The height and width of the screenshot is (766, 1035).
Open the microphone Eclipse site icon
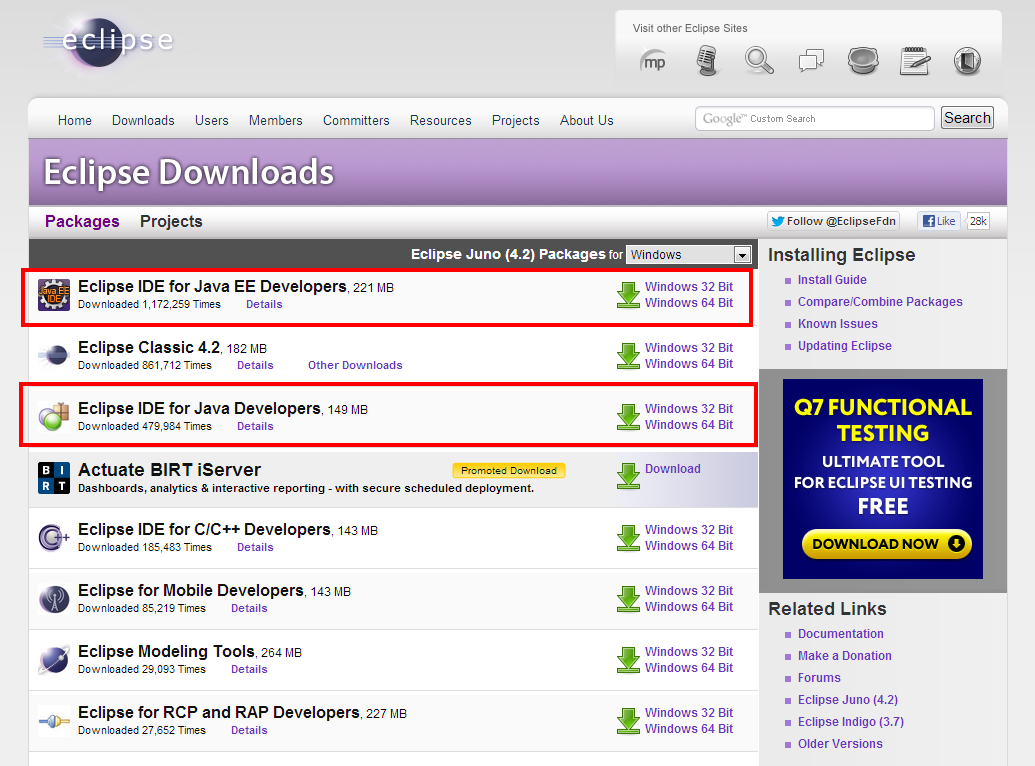coord(707,61)
